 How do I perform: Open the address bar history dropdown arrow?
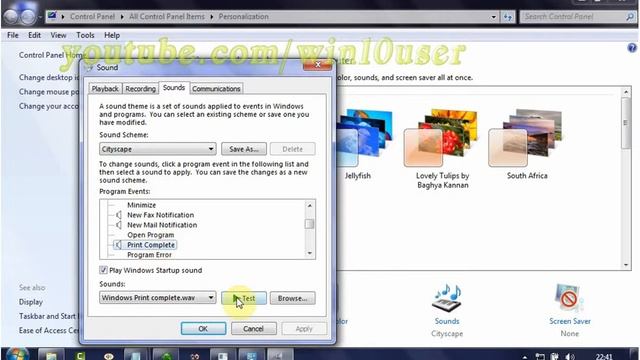(x=493, y=17)
